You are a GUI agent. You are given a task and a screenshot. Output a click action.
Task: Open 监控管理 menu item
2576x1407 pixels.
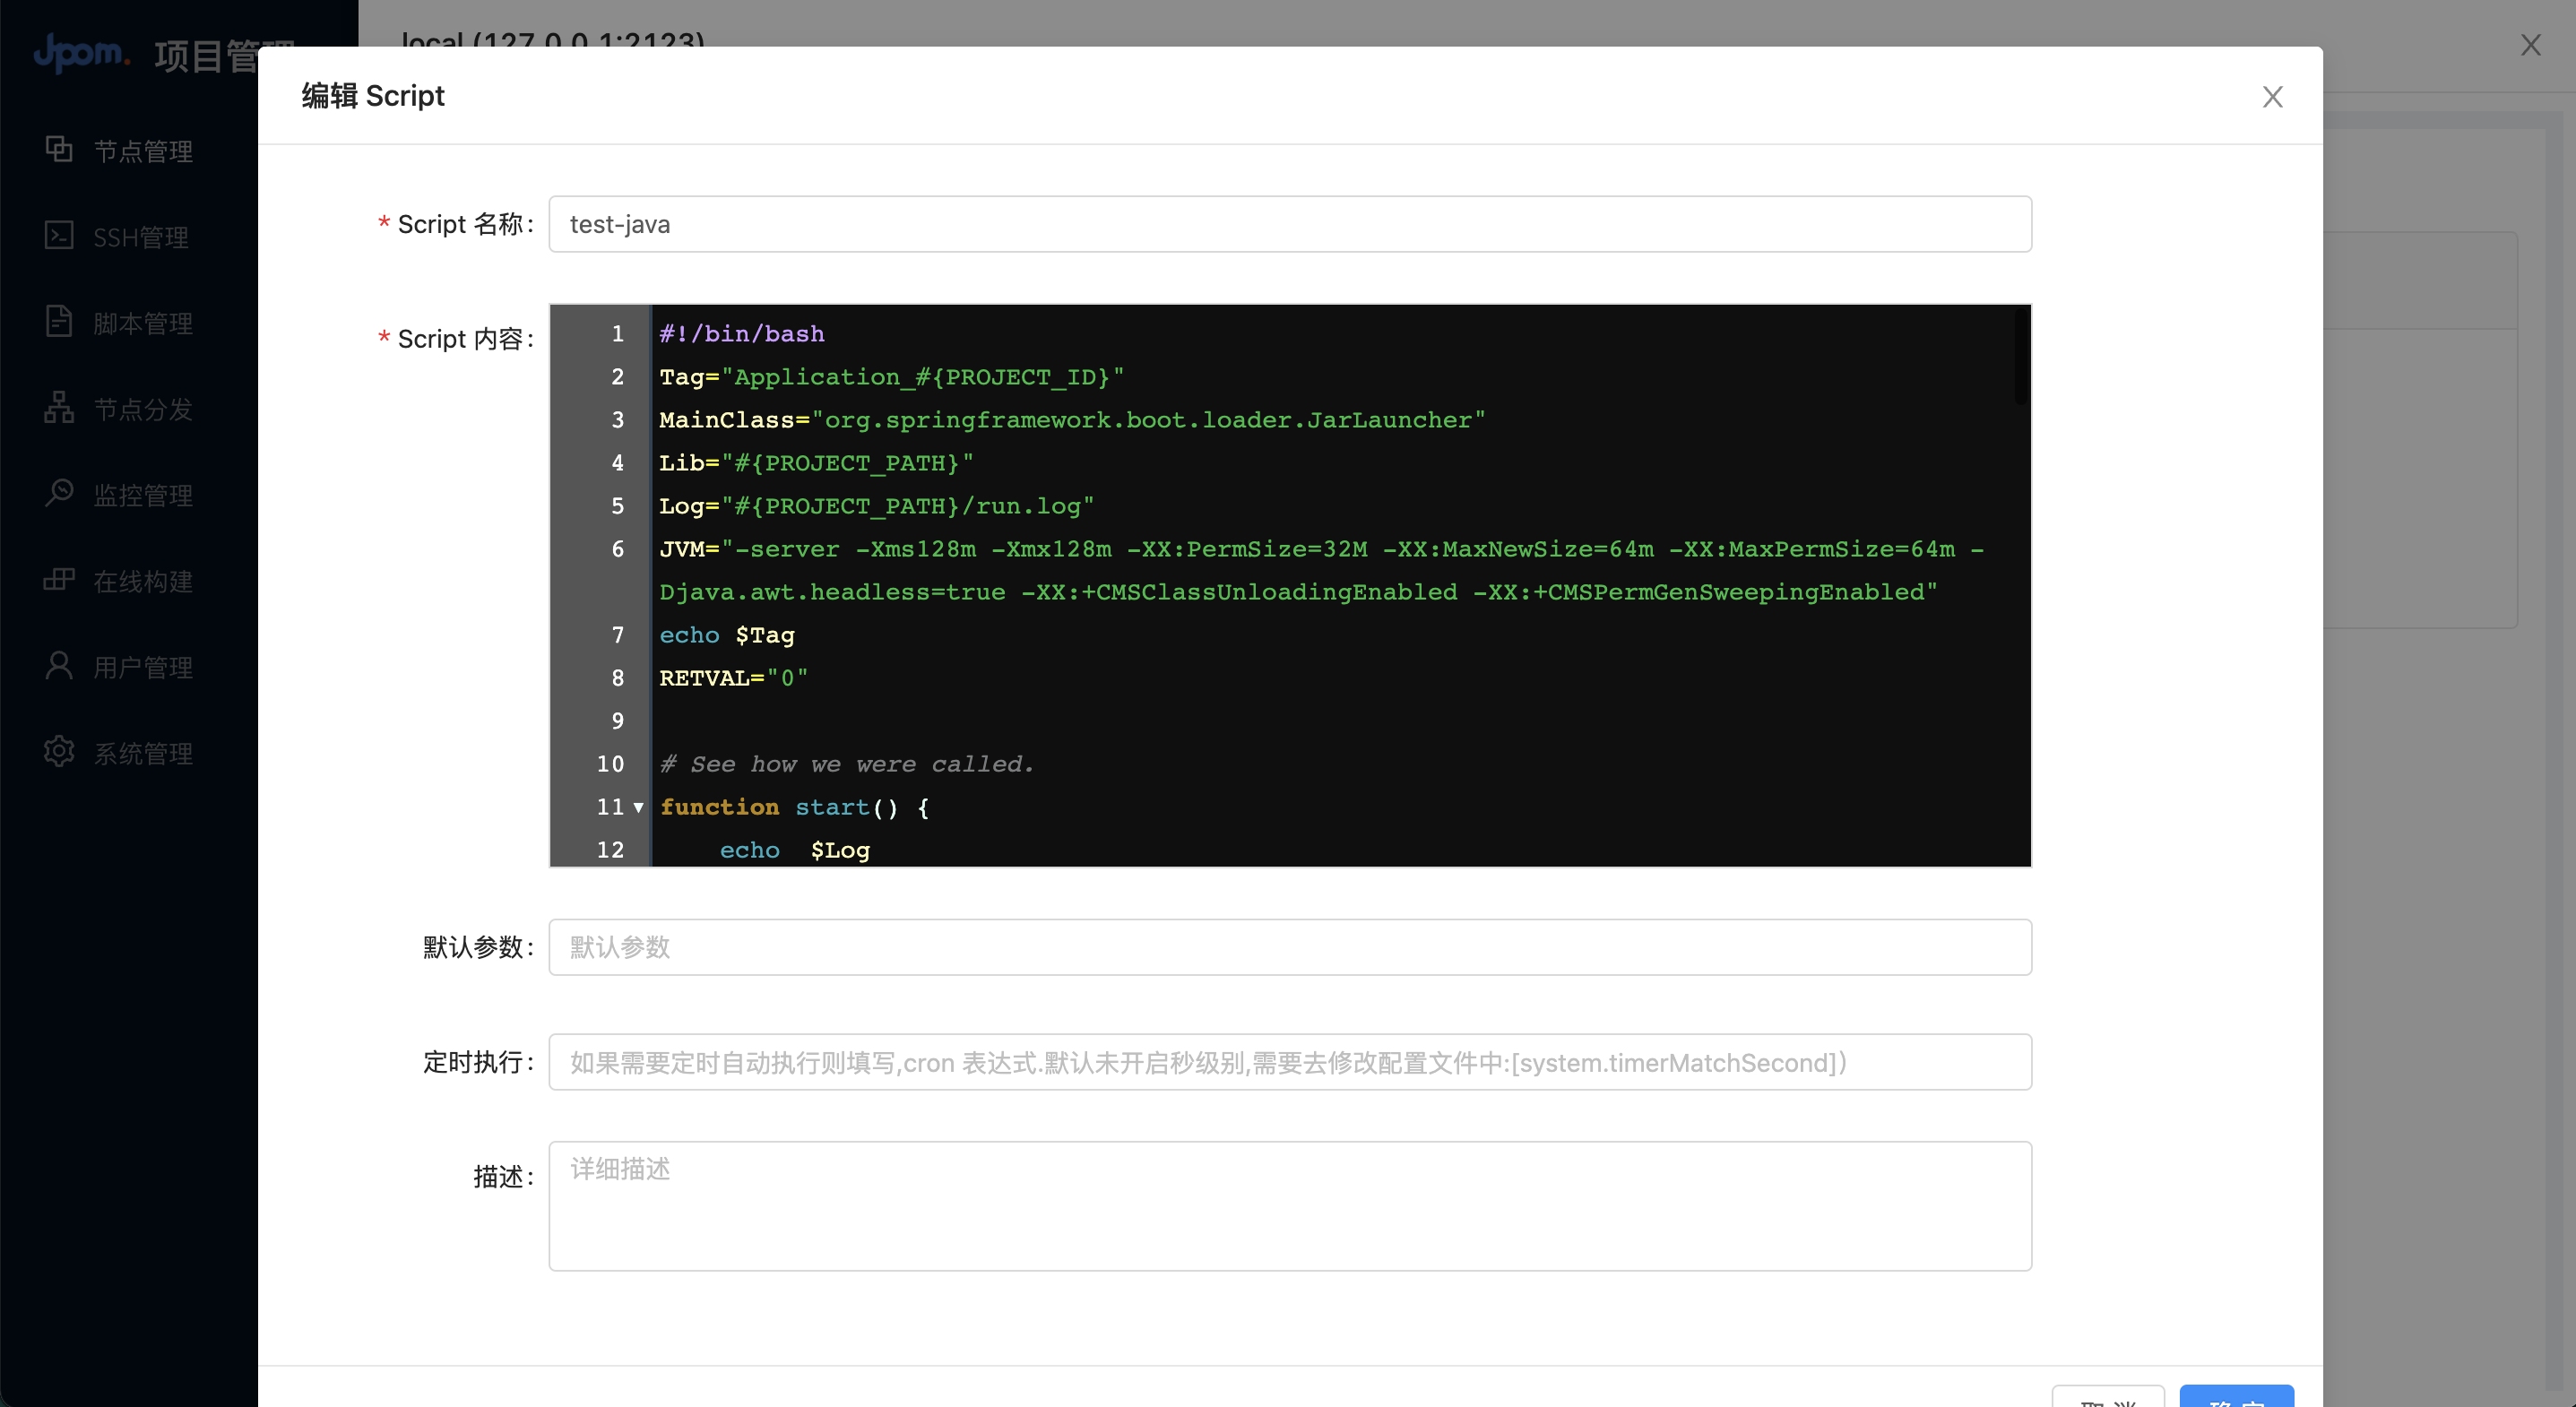[x=129, y=494]
